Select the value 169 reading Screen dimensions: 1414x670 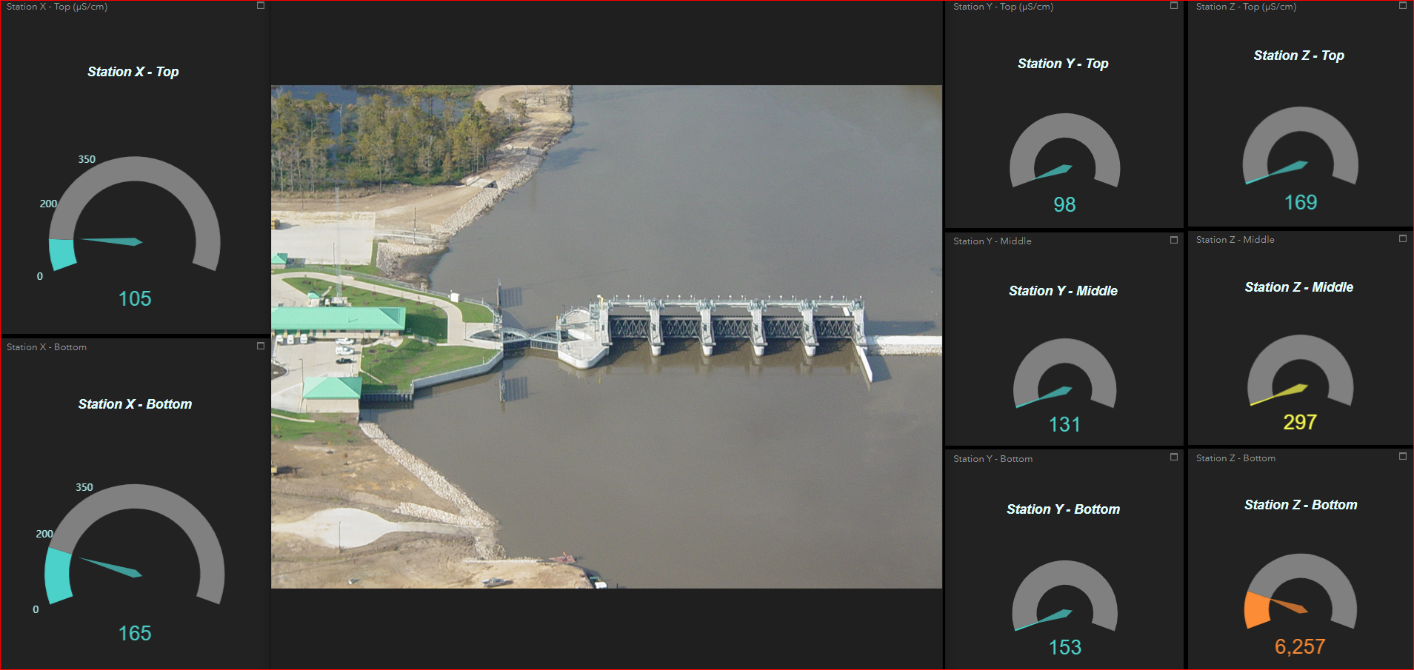pos(1300,203)
